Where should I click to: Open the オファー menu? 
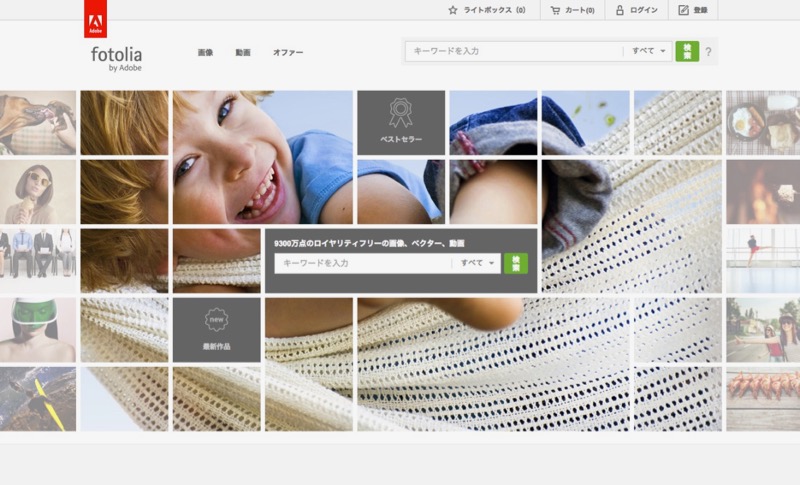click(288, 53)
